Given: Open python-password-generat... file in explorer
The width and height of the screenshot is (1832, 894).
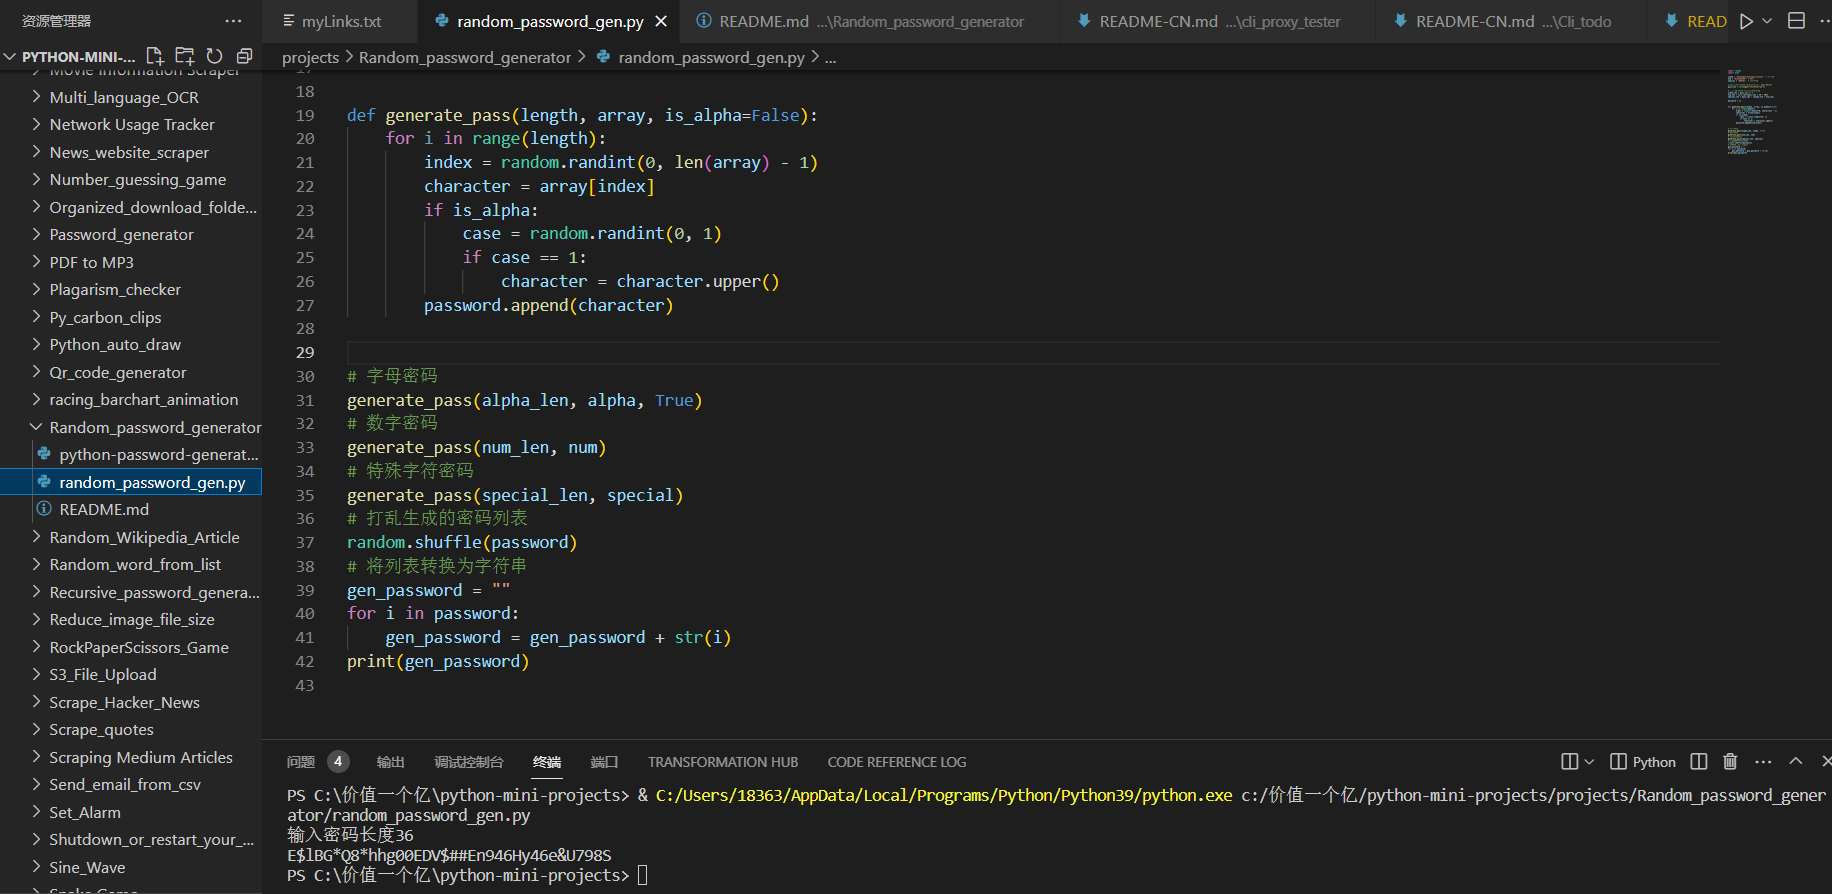Looking at the screenshot, I should 131,454.
